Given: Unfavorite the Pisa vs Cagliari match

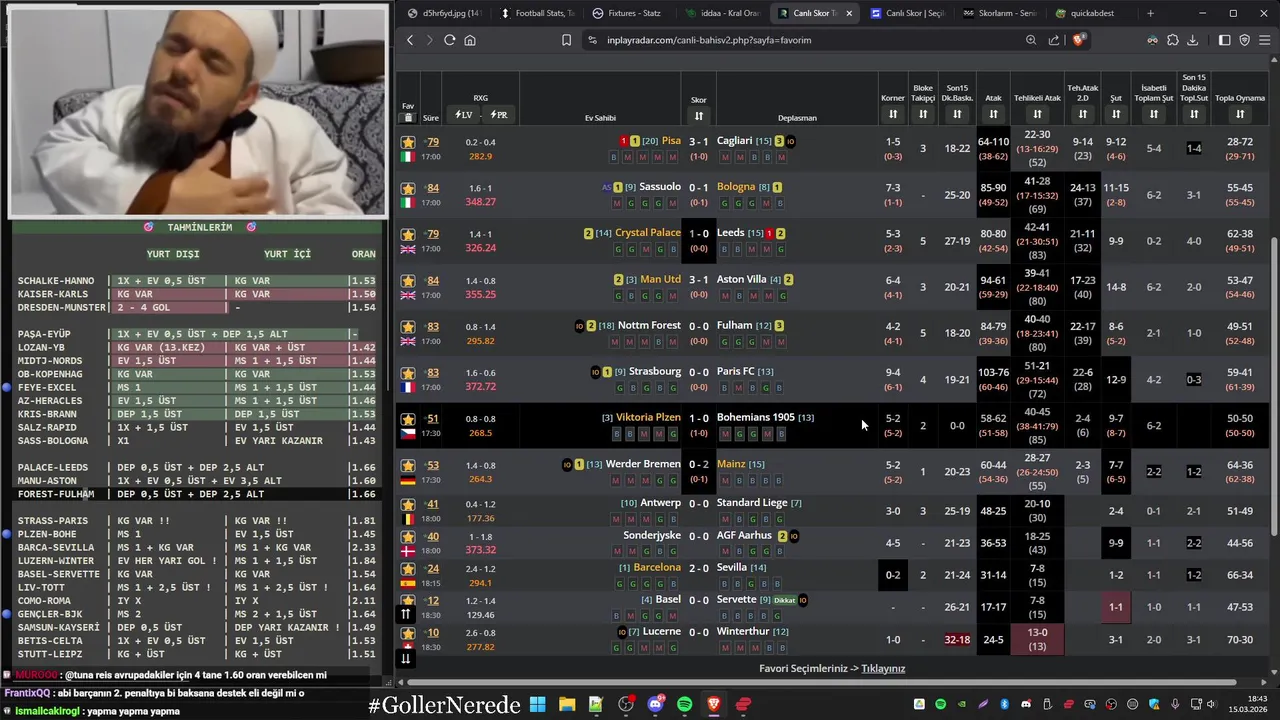Looking at the screenshot, I should tap(408, 142).
